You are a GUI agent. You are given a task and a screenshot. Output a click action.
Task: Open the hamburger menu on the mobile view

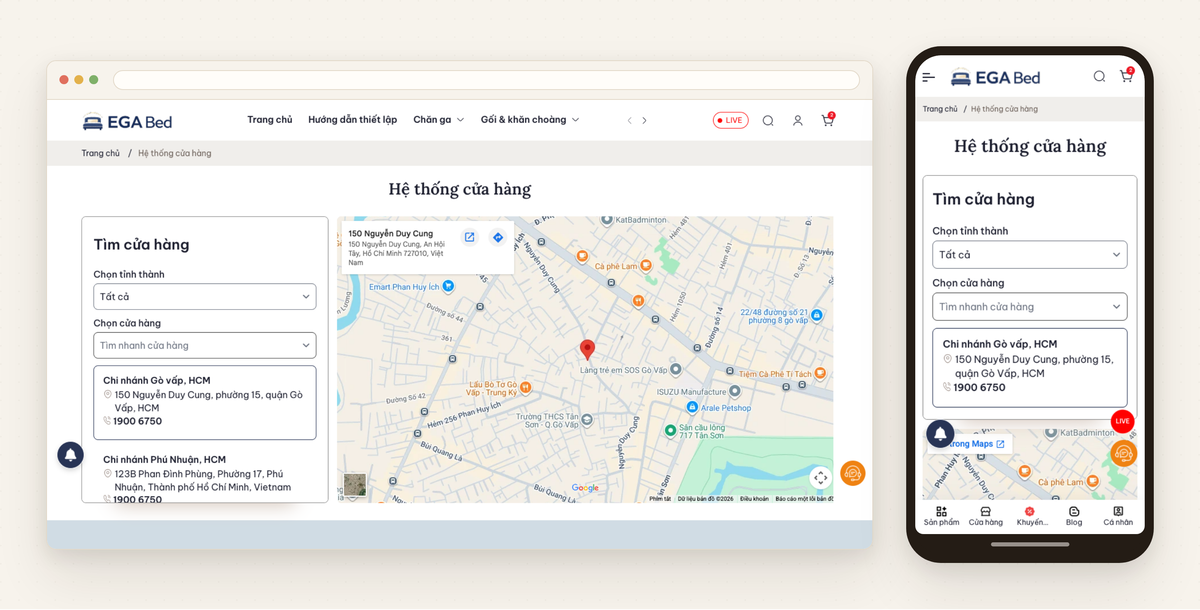929,77
